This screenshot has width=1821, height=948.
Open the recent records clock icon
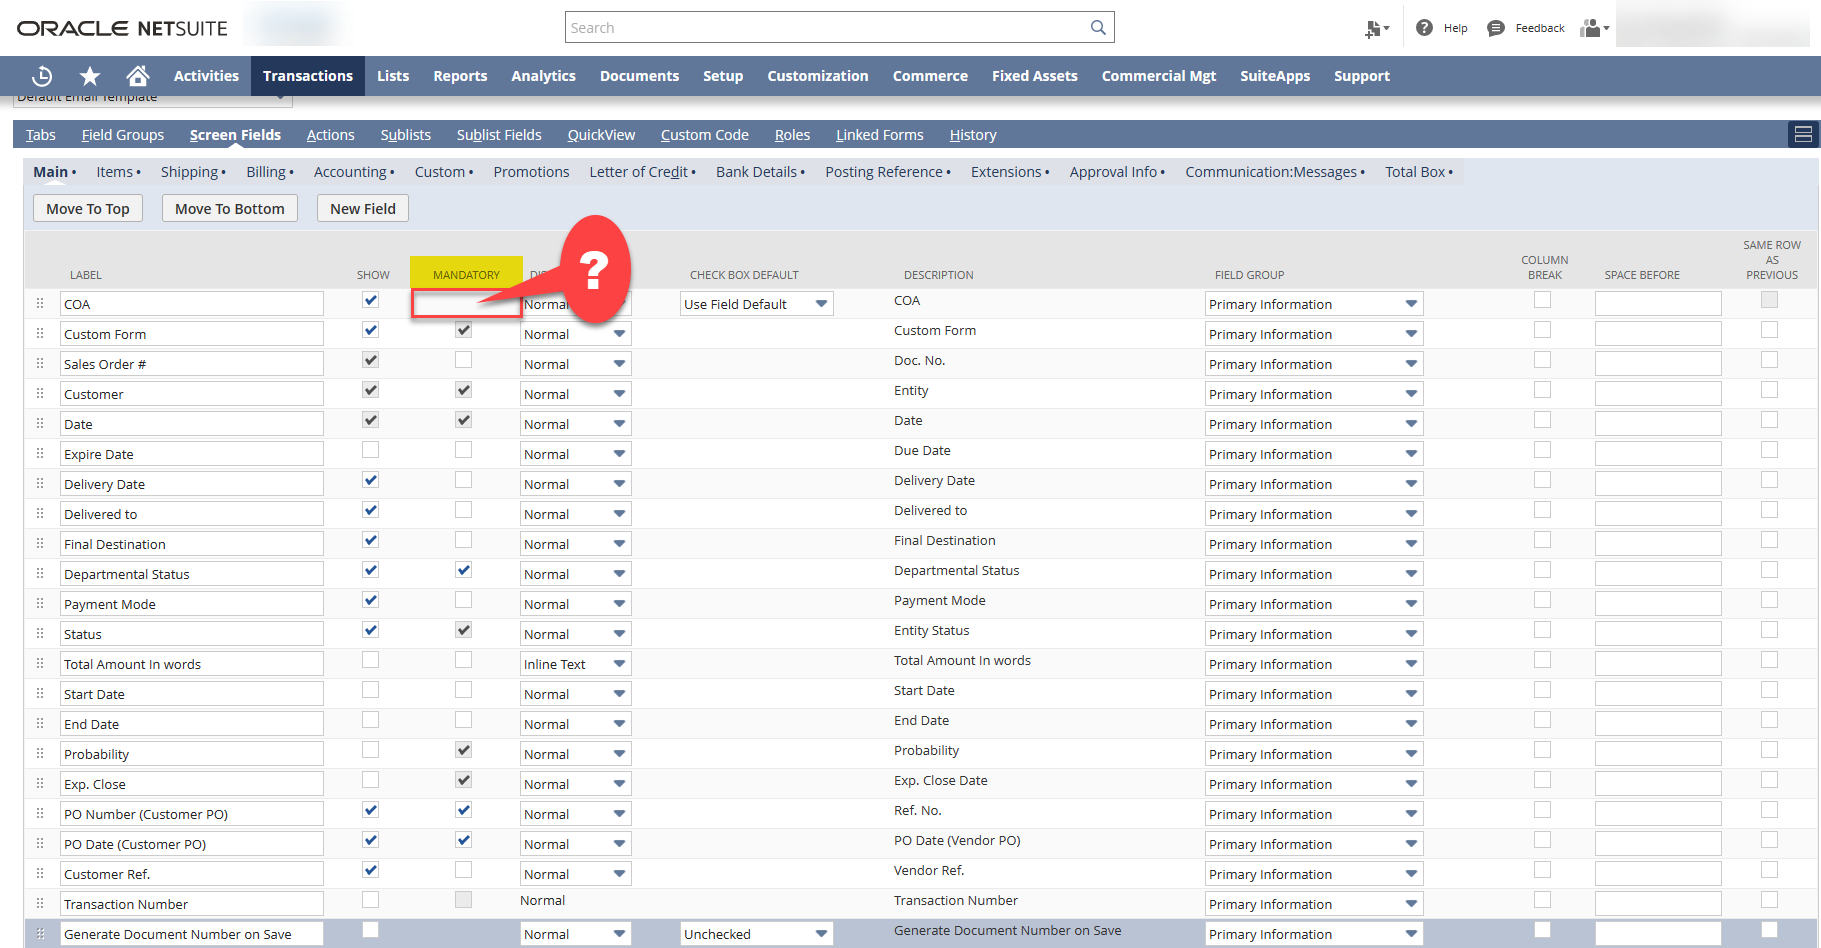(41, 75)
